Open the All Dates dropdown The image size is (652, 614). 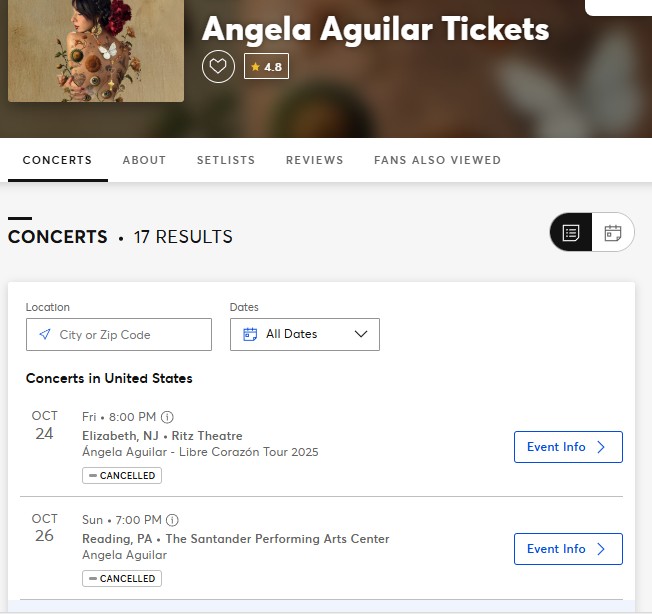(x=305, y=334)
